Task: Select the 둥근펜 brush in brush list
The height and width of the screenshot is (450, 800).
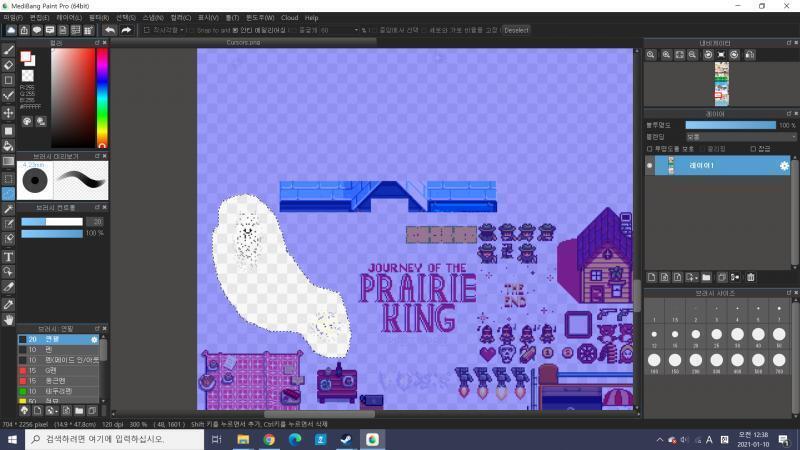Action: tap(59, 381)
